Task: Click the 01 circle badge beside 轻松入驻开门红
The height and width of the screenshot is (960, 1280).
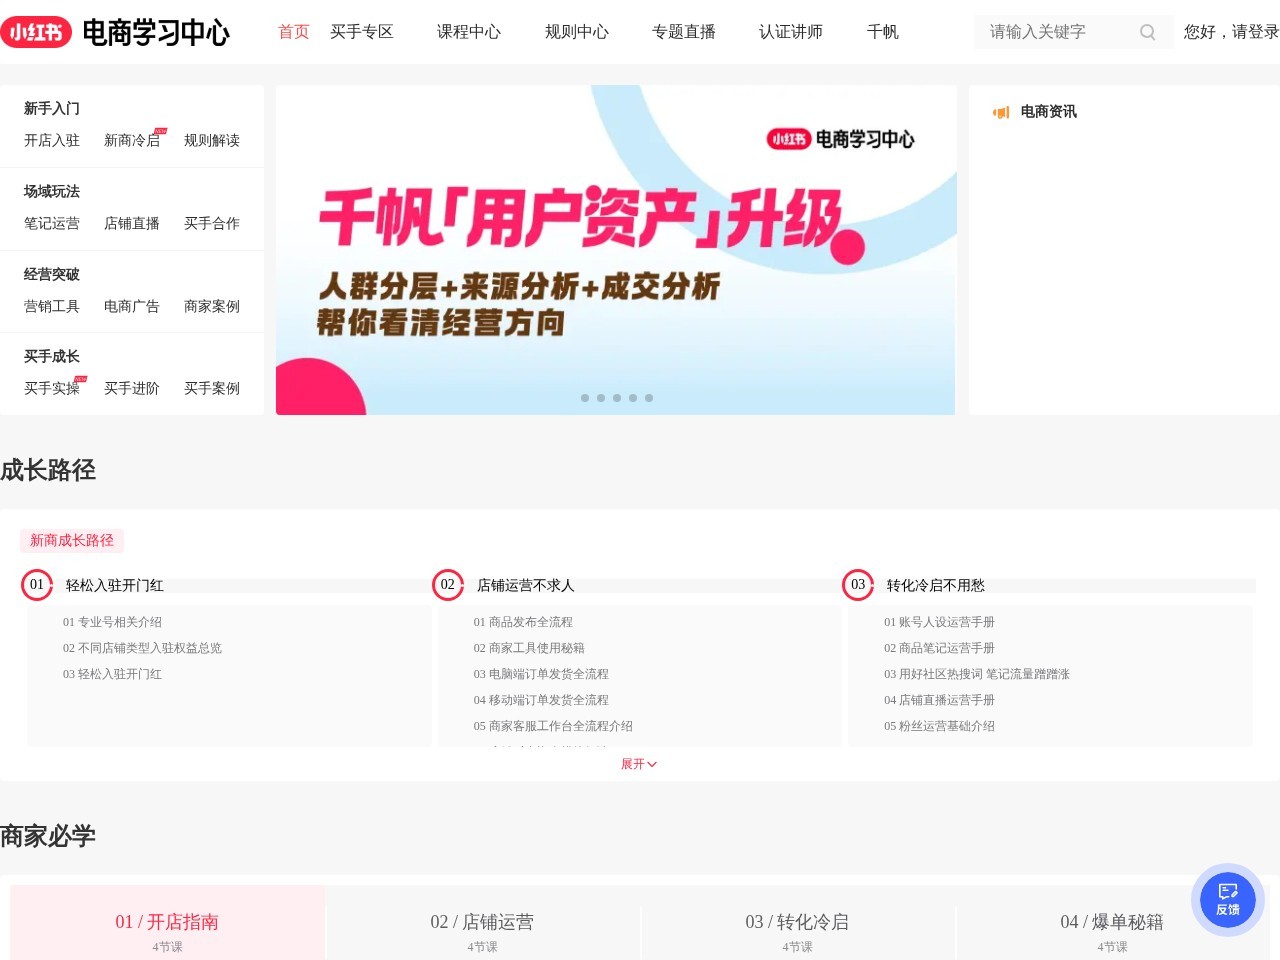Action: (x=37, y=585)
